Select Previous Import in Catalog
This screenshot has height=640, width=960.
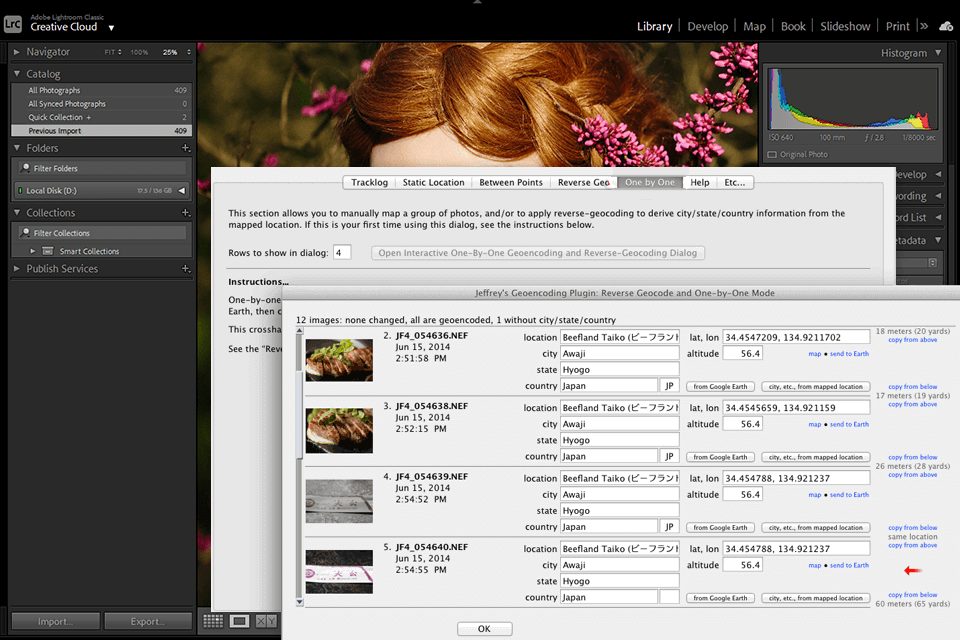(102, 130)
